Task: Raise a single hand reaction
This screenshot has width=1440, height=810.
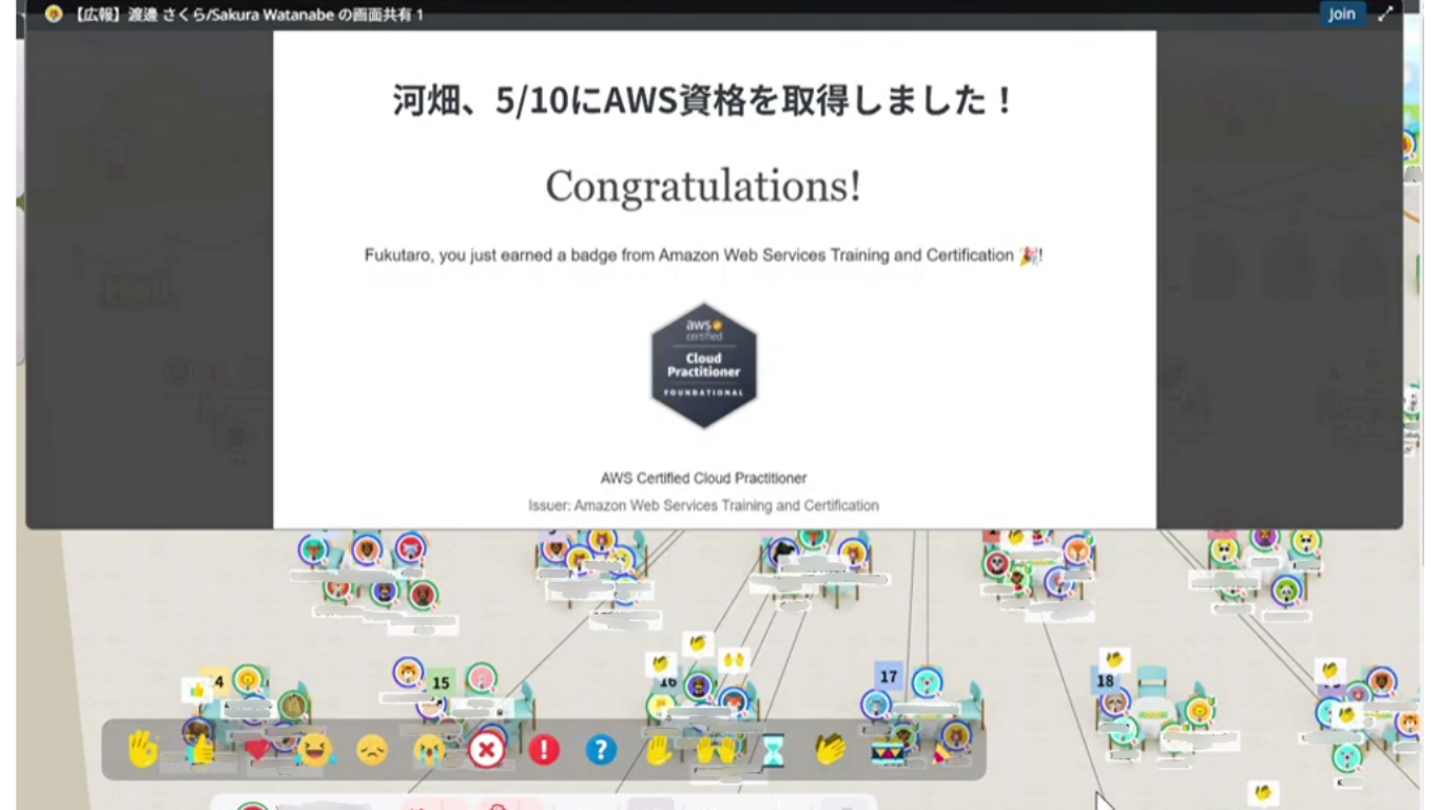Action: 658,749
